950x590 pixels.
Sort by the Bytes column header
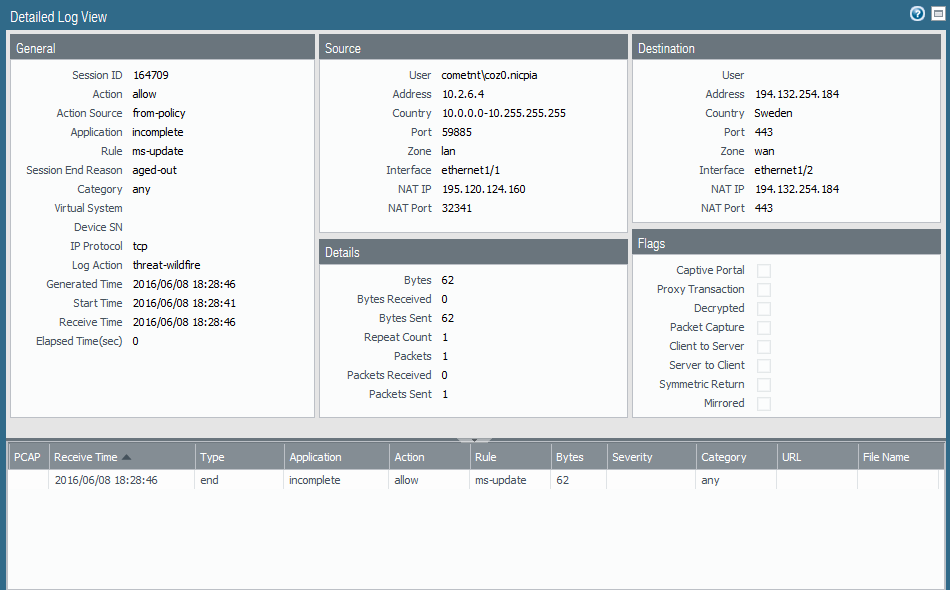coord(570,457)
